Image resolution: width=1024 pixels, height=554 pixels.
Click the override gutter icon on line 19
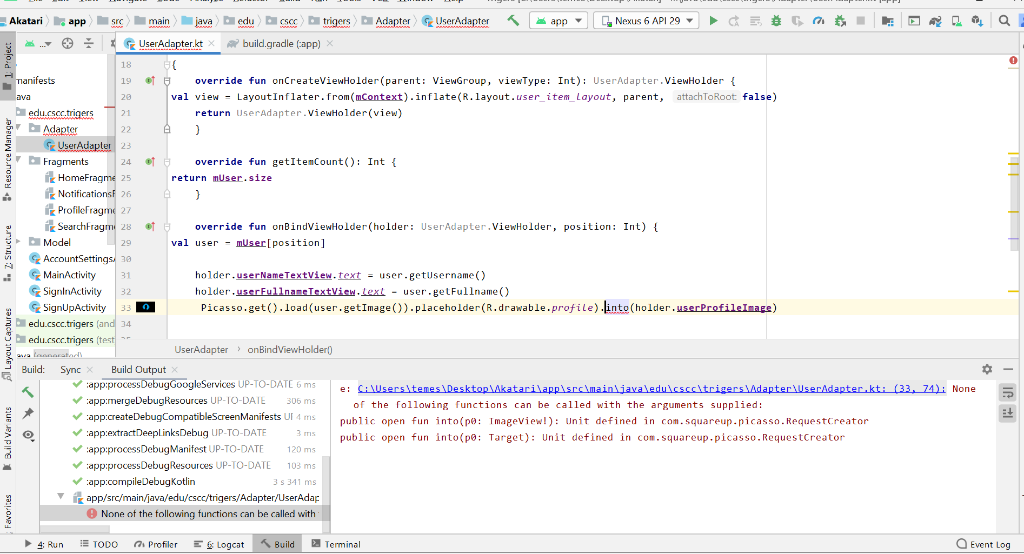click(x=150, y=81)
